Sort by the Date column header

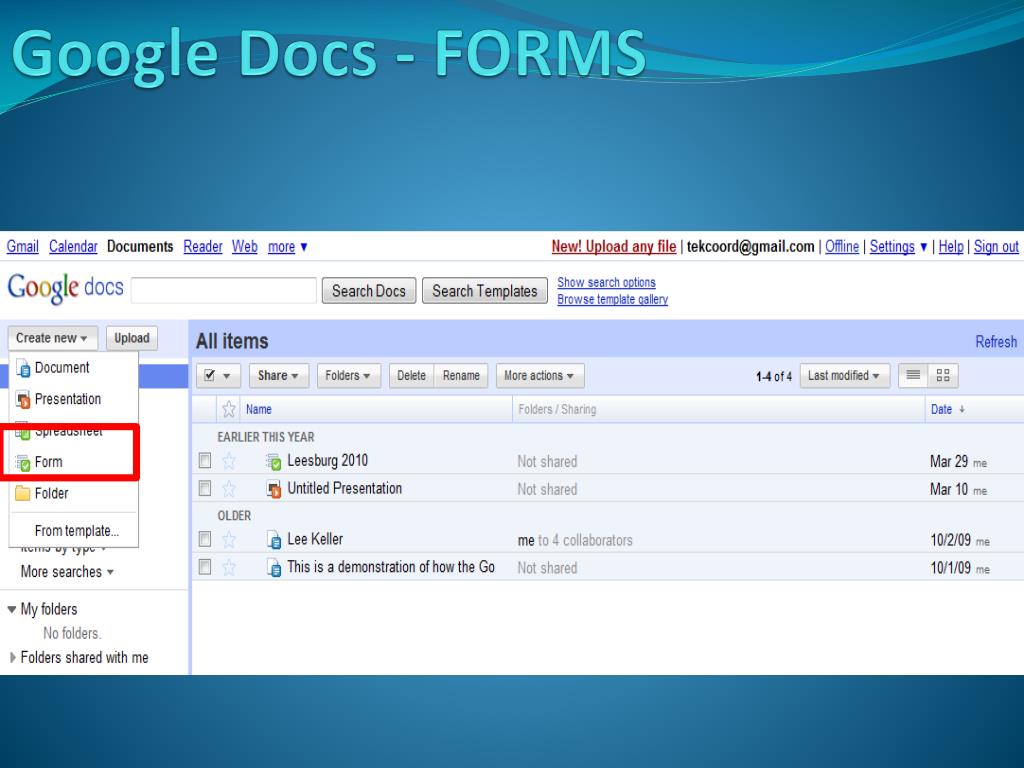941,409
